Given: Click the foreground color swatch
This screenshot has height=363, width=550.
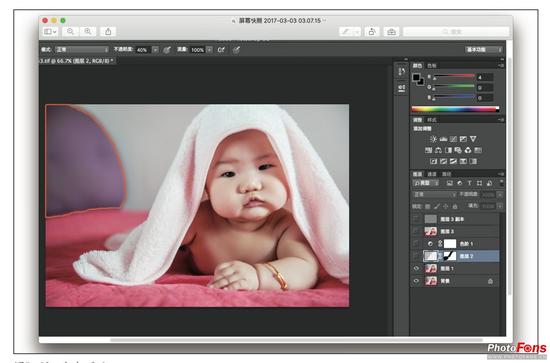Looking at the screenshot, I should pyautogui.click(x=416, y=78).
